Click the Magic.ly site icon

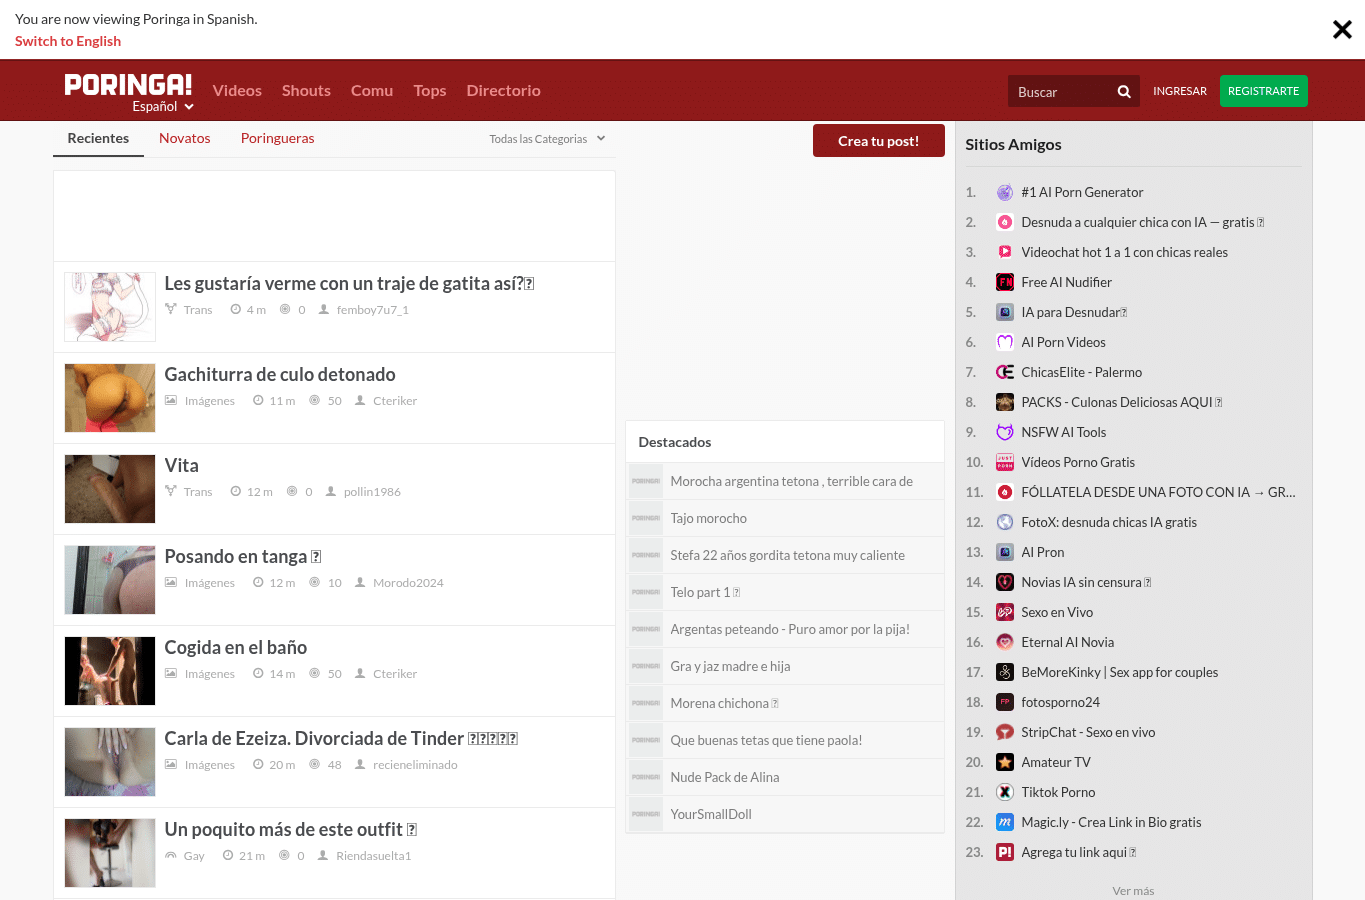pos(1005,822)
